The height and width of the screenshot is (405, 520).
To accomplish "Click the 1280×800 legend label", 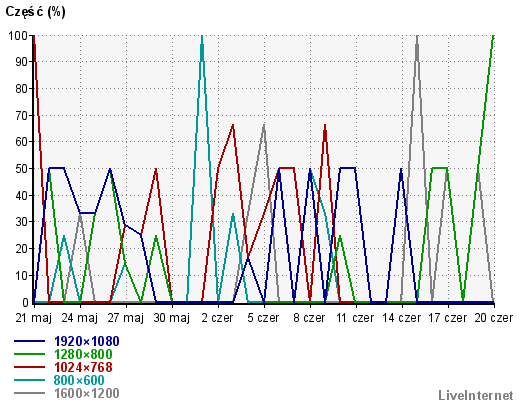I will pyautogui.click(x=83, y=354).
